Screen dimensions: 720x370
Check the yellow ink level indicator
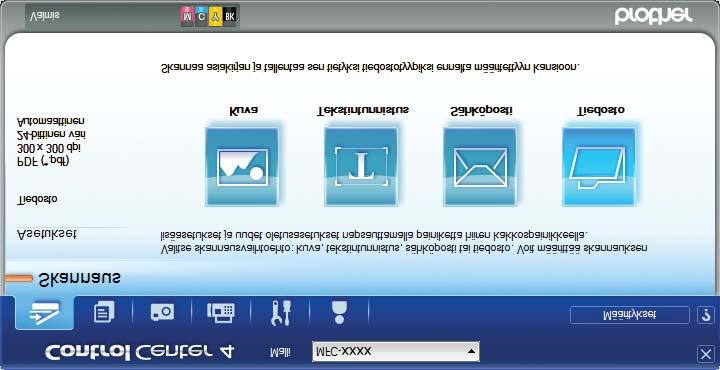215,16
